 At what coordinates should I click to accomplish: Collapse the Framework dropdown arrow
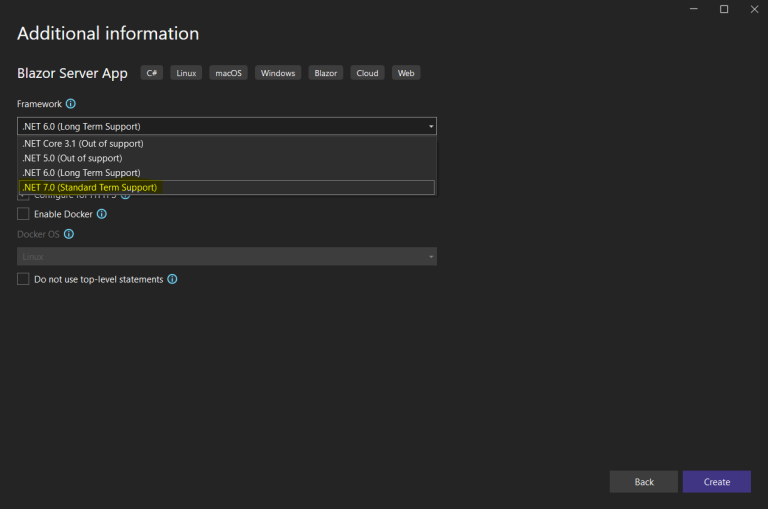point(431,127)
